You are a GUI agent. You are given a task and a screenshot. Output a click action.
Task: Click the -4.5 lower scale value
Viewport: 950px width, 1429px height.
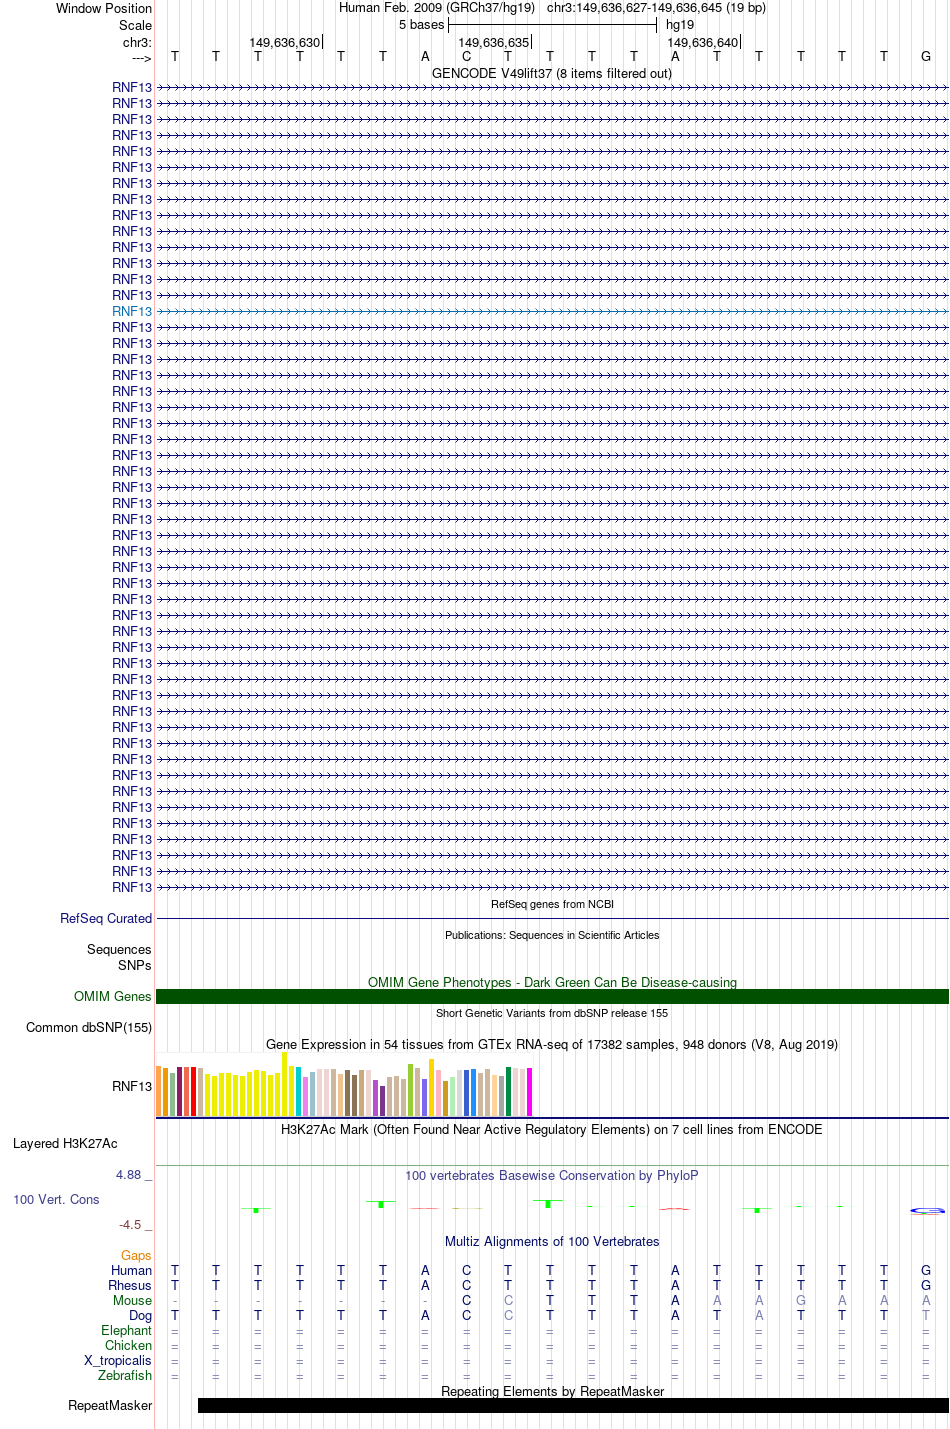point(130,1225)
